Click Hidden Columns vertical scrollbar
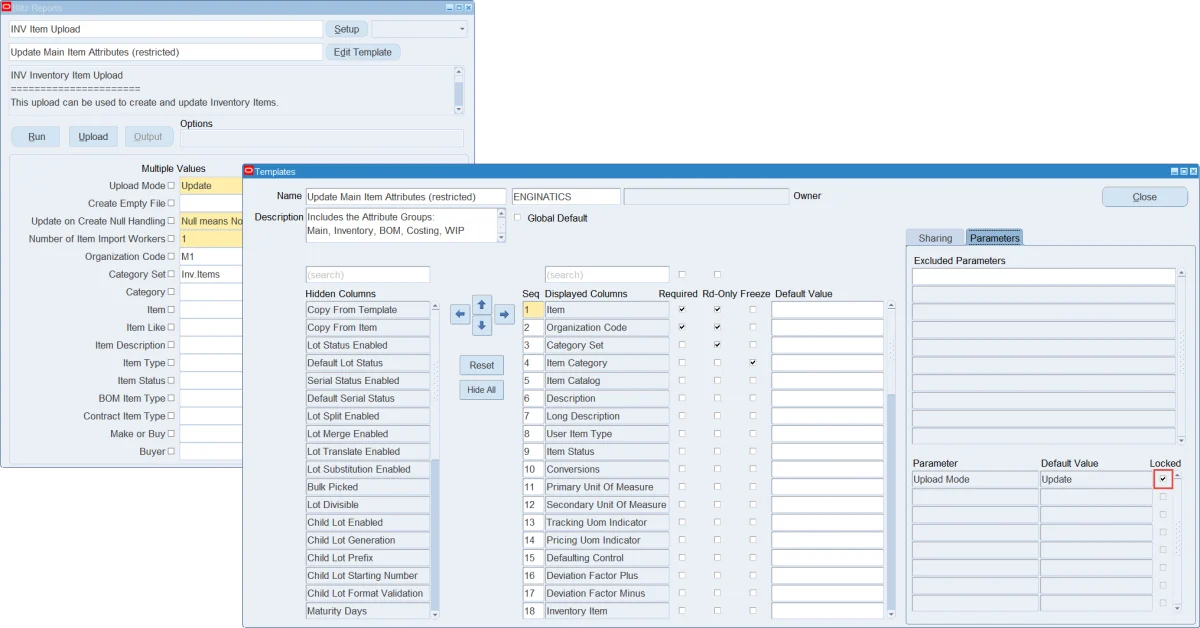1200x628 pixels. pyautogui.click(x=435, y=460)
